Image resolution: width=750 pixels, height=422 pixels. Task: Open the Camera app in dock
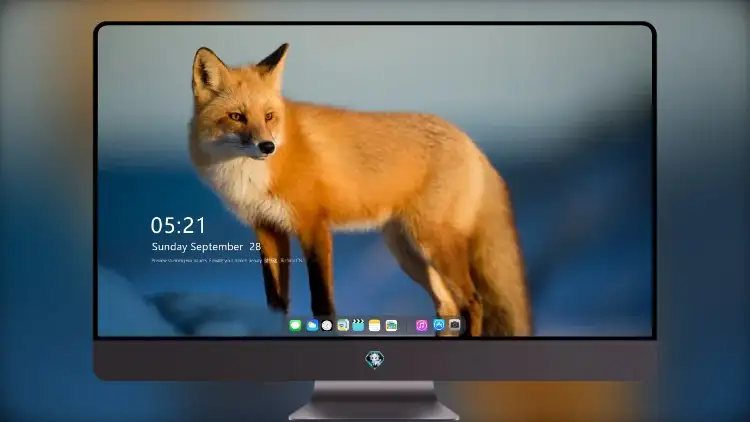[454, 325]
